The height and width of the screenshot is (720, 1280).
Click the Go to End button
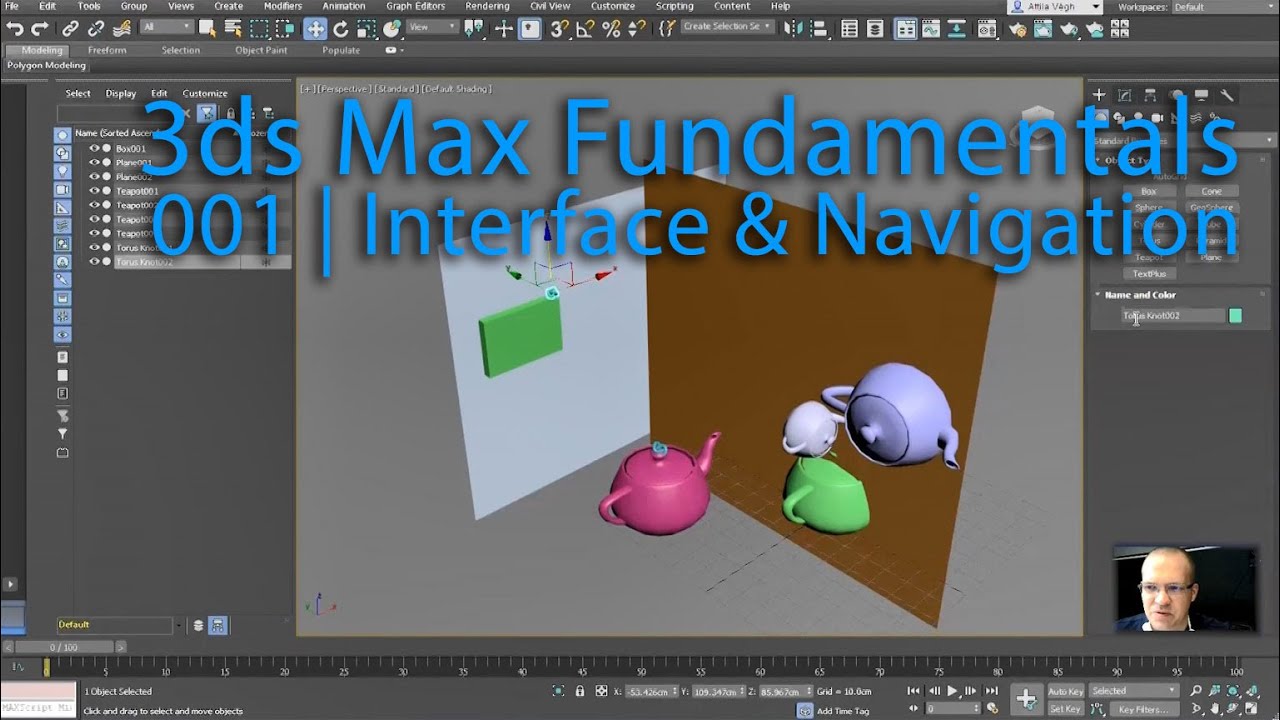pyautogui.click(x=992, y=691)
